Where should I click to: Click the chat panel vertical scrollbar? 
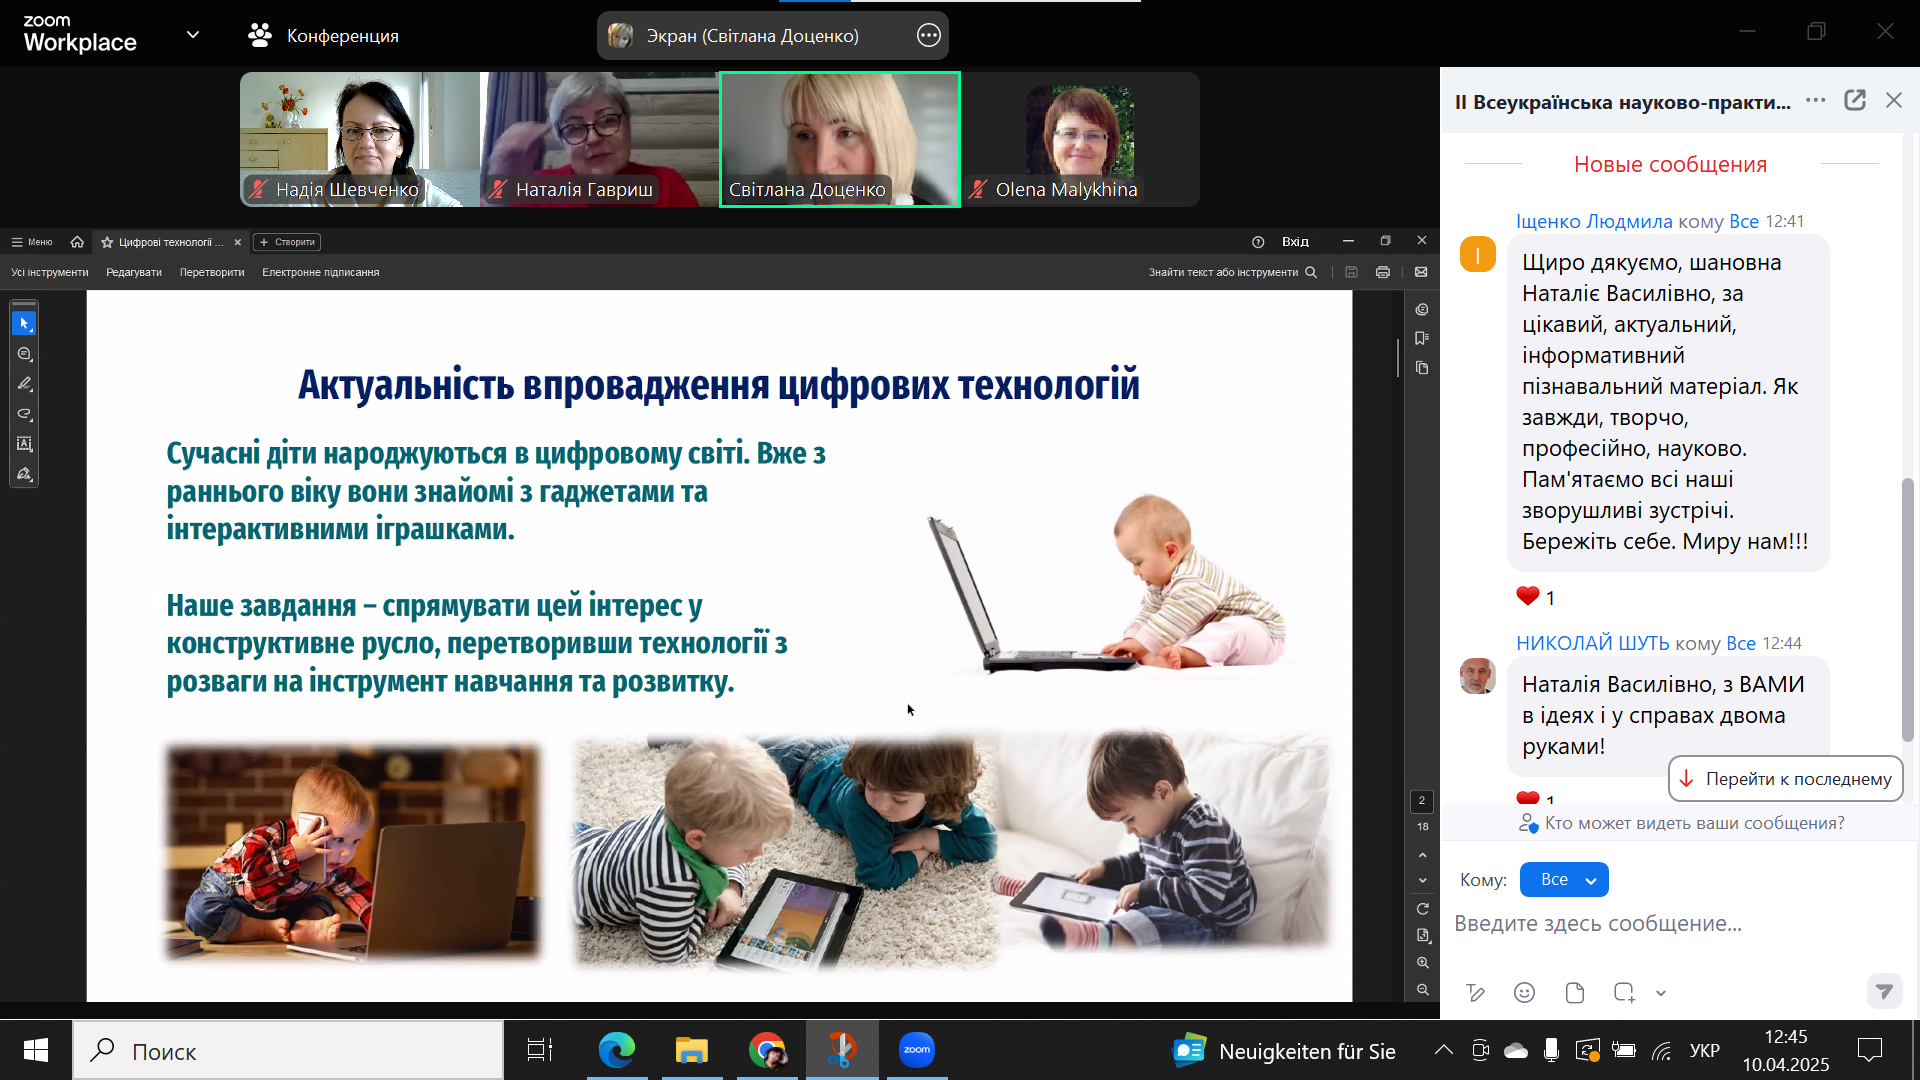tap(1908, 610)
